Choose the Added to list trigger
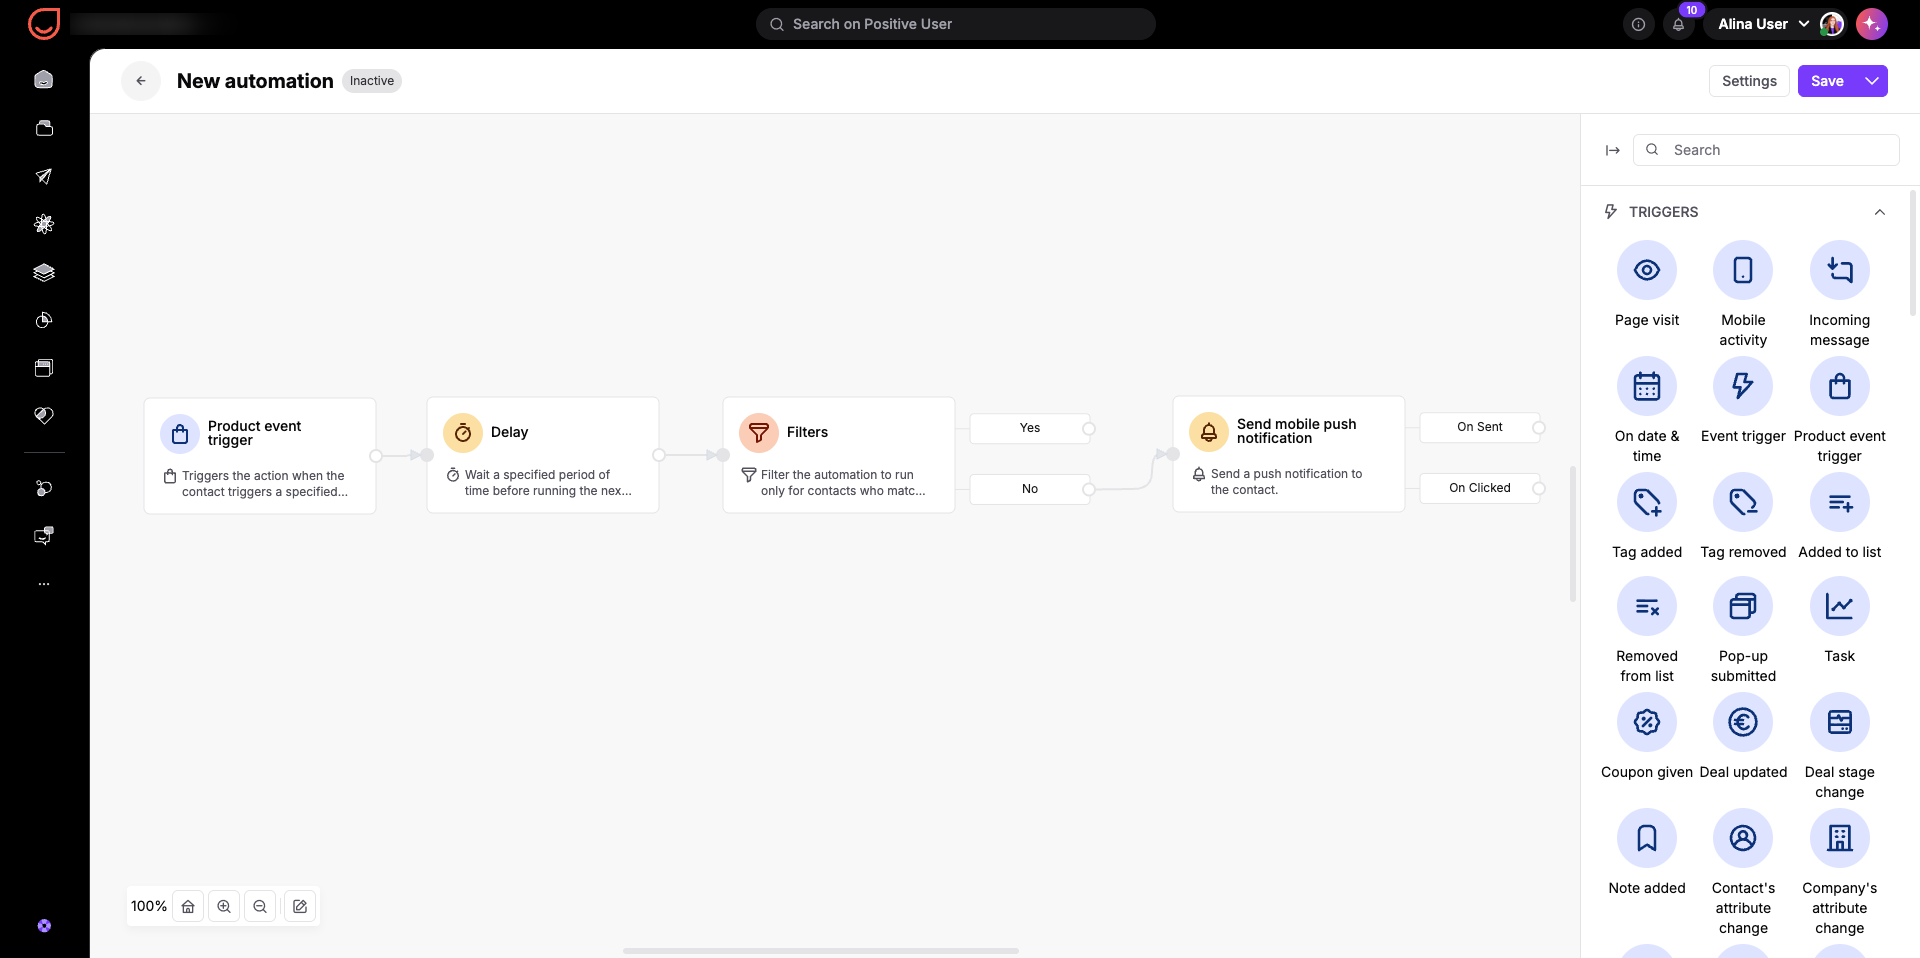Screen dimensions: 1920x958 1839,502
